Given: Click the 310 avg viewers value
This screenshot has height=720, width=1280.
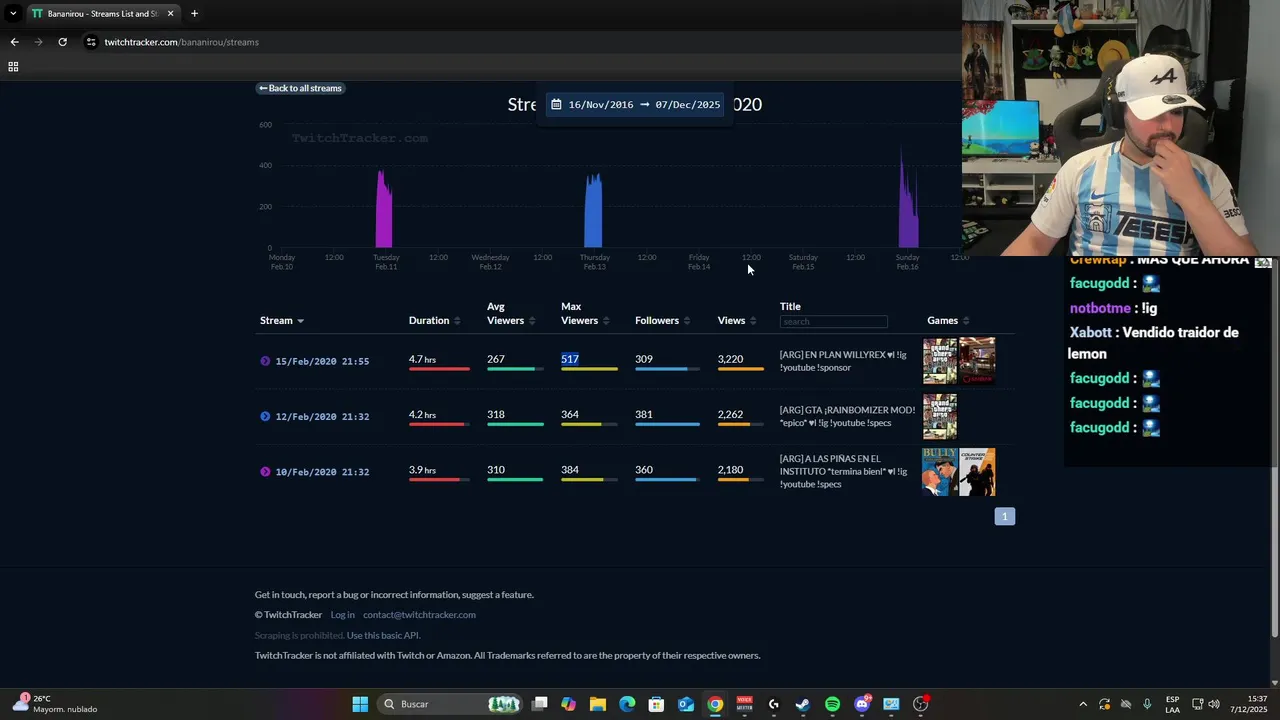Looking at the screenshot, I should 496,470.
